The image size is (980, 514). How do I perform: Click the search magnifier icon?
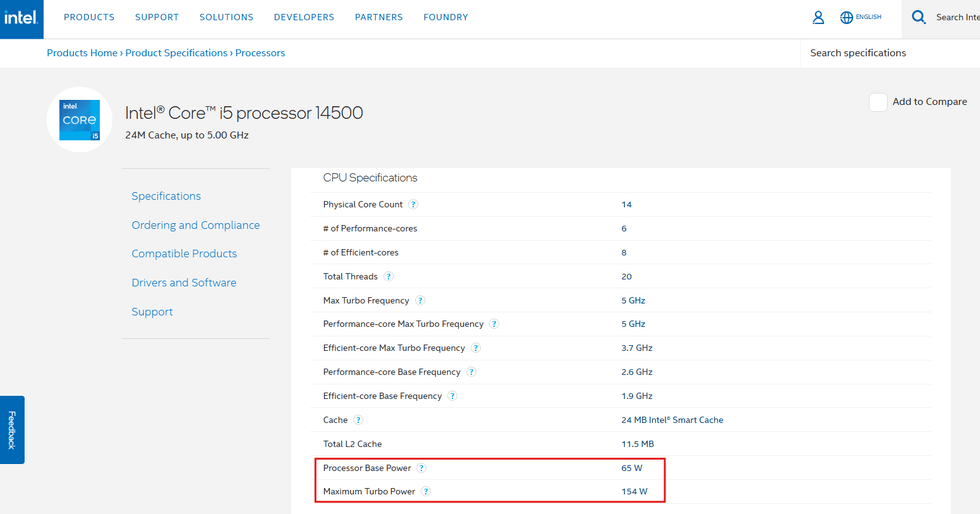(918, 17)
